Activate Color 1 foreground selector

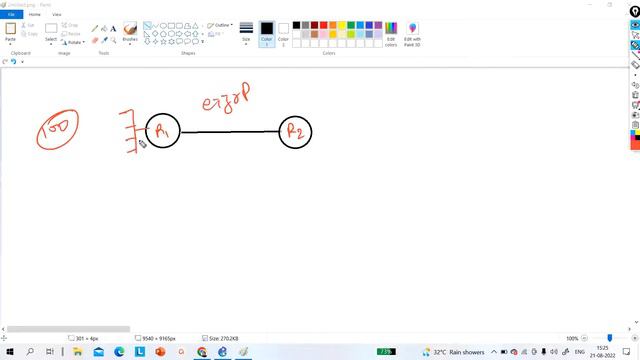[267, 34]
